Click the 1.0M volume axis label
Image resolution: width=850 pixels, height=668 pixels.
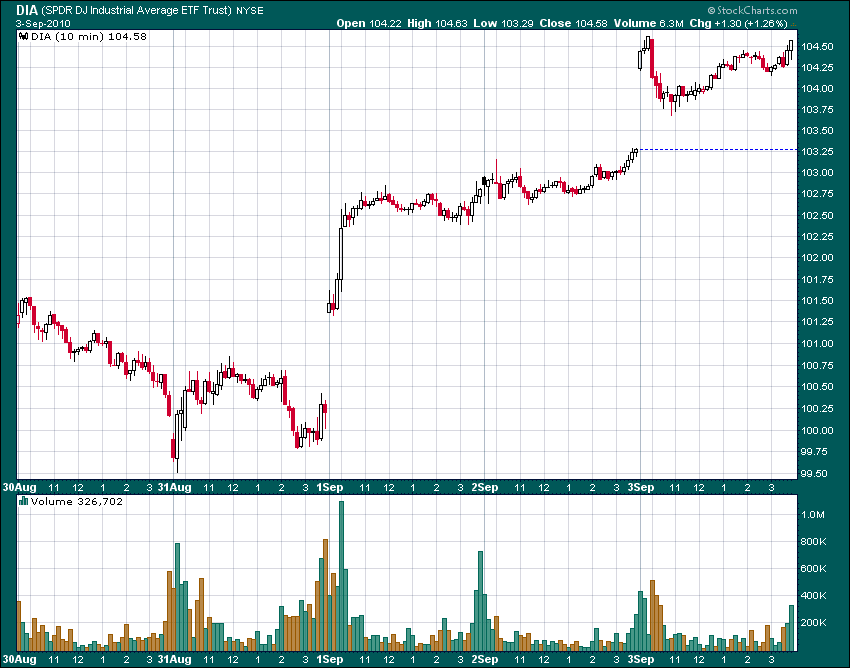coord(813,515)
